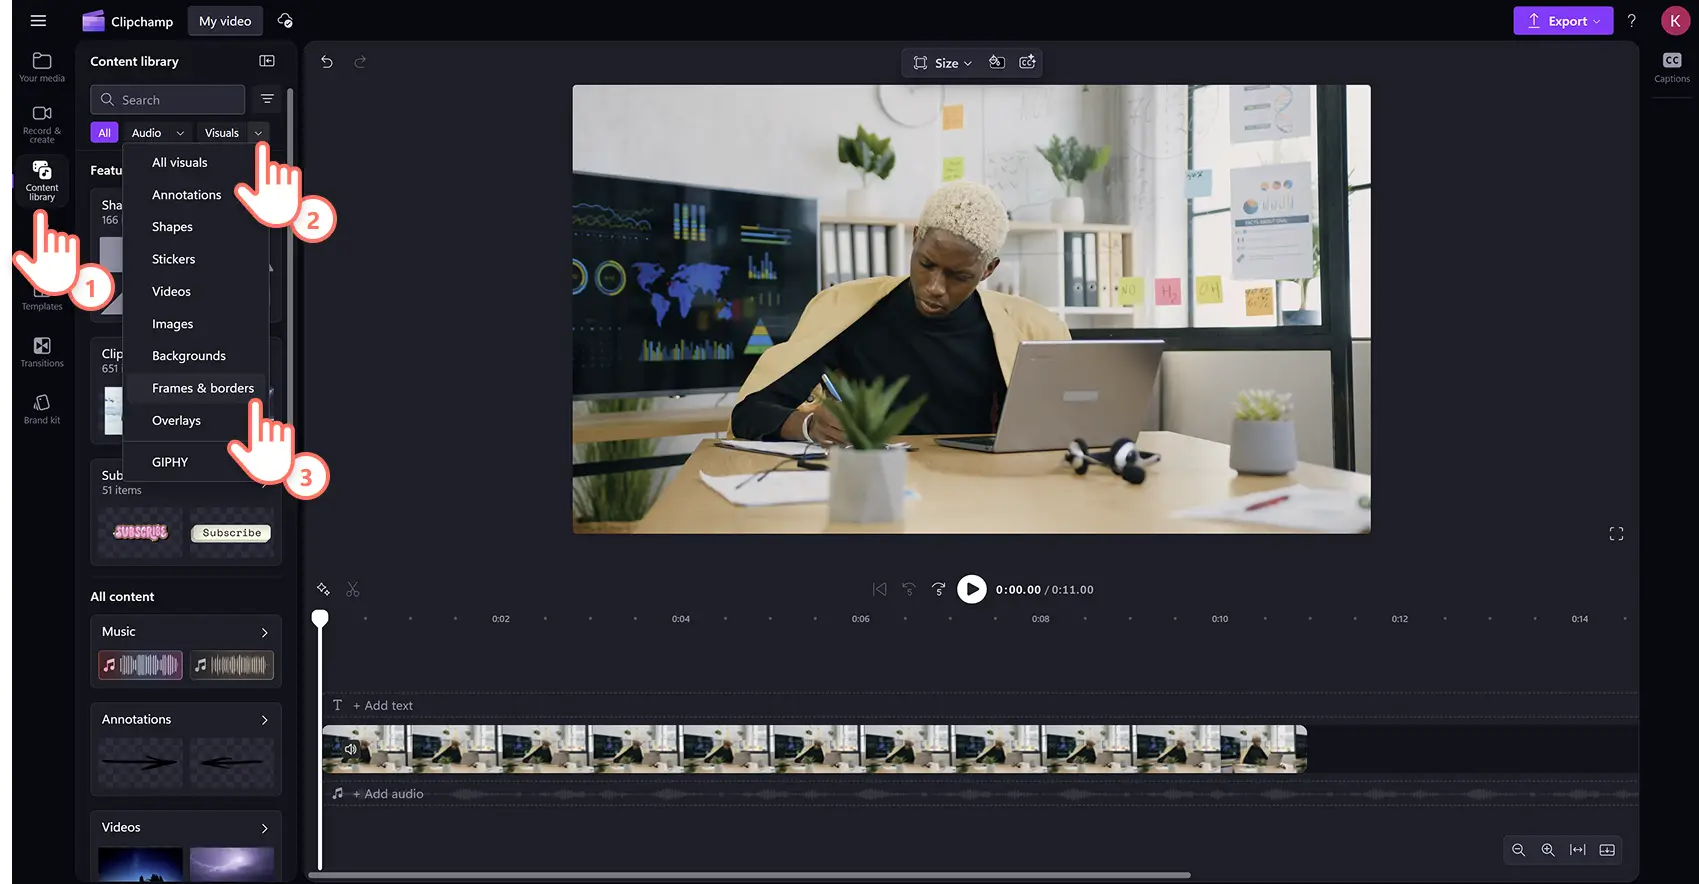
Task: Click the timeline playhead handle
Action: click(x=320, y=619)
